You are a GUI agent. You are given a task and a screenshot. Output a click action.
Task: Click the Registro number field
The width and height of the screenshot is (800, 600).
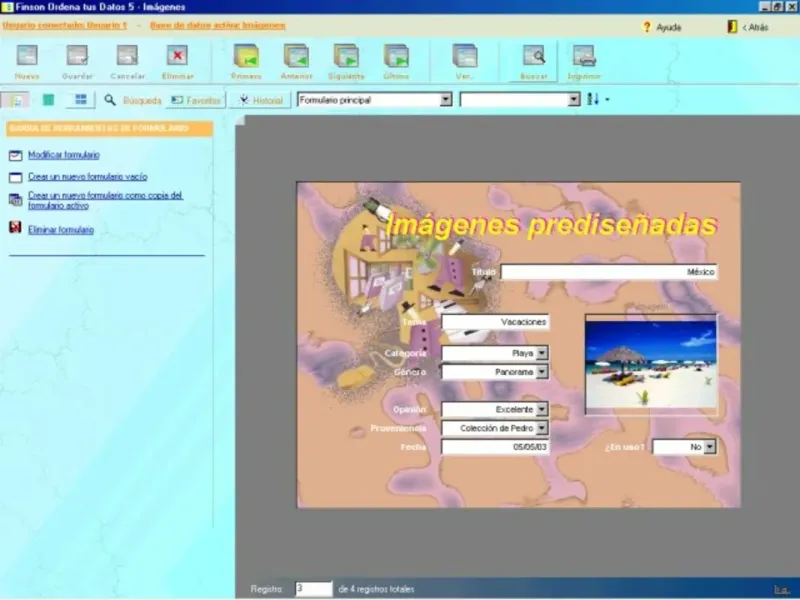[x=314, y=589]
